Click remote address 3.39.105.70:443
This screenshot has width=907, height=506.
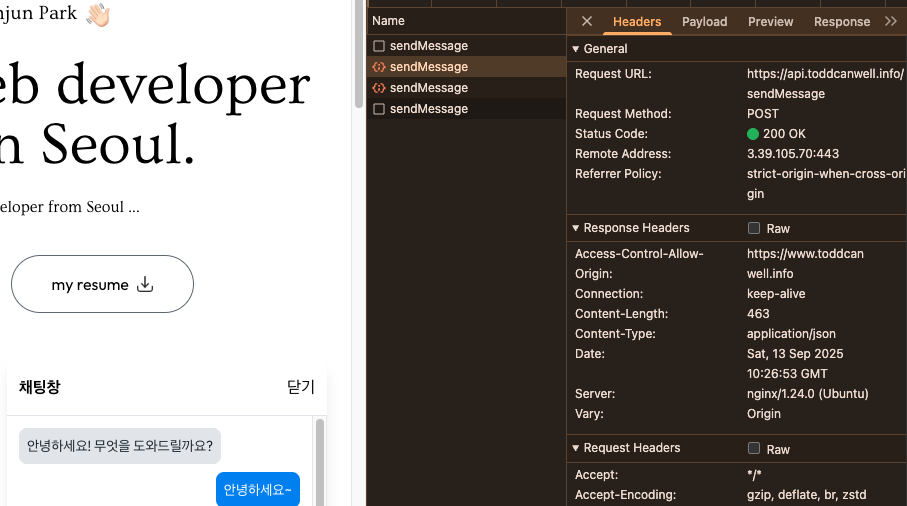[792, 154]
